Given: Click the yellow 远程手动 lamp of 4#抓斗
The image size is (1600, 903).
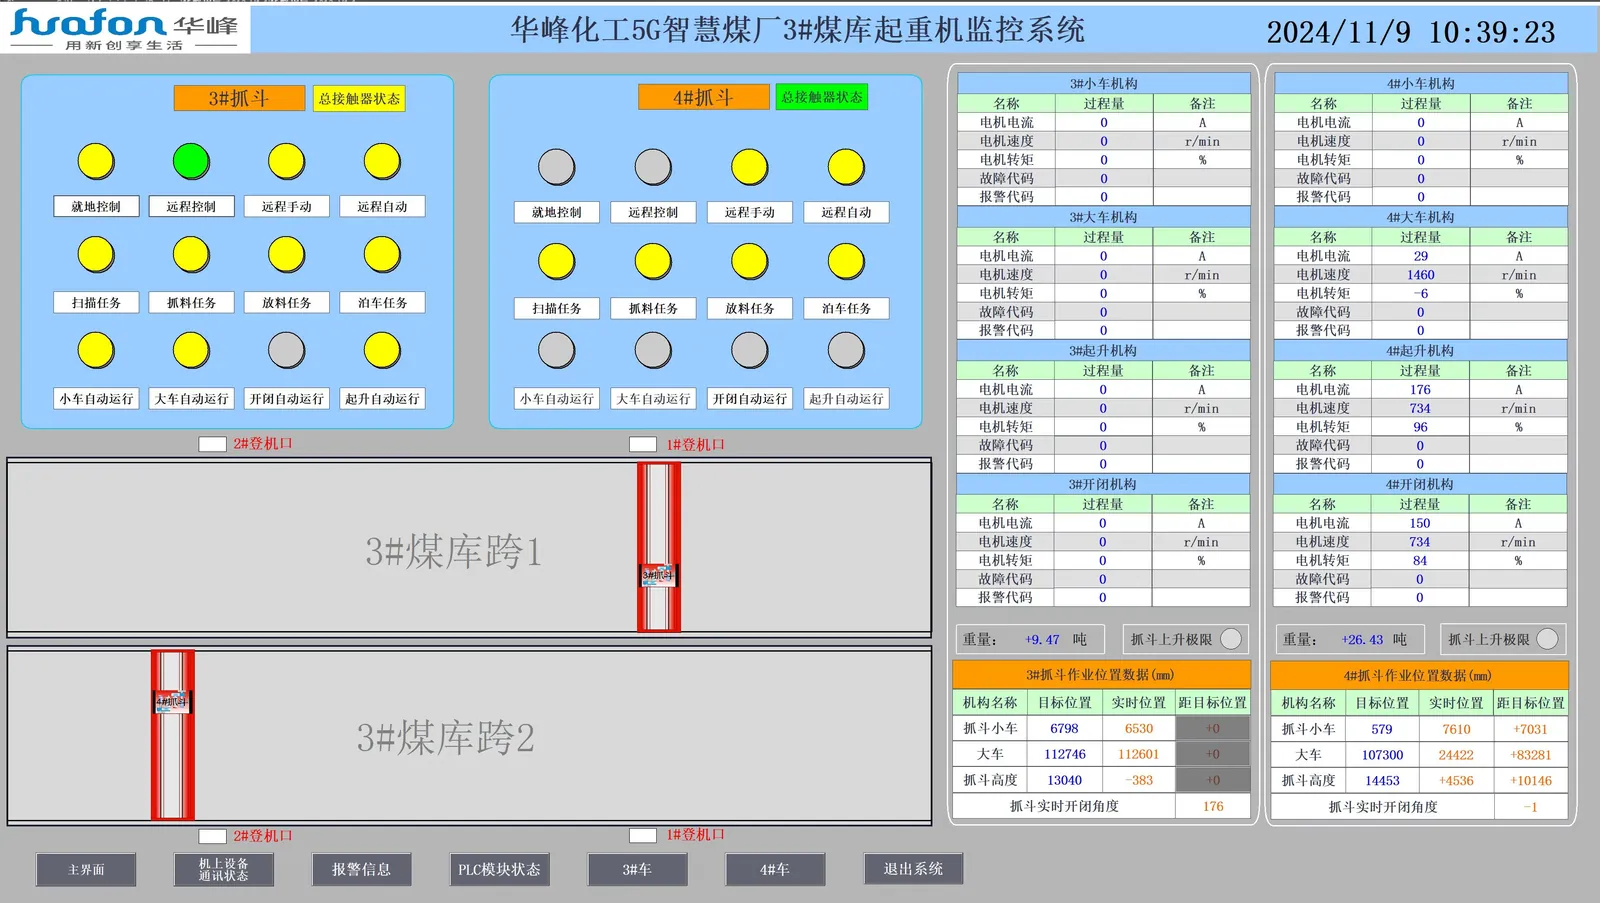Looking at the screenshot, I should pyautogui.click(x=749, y=167).
